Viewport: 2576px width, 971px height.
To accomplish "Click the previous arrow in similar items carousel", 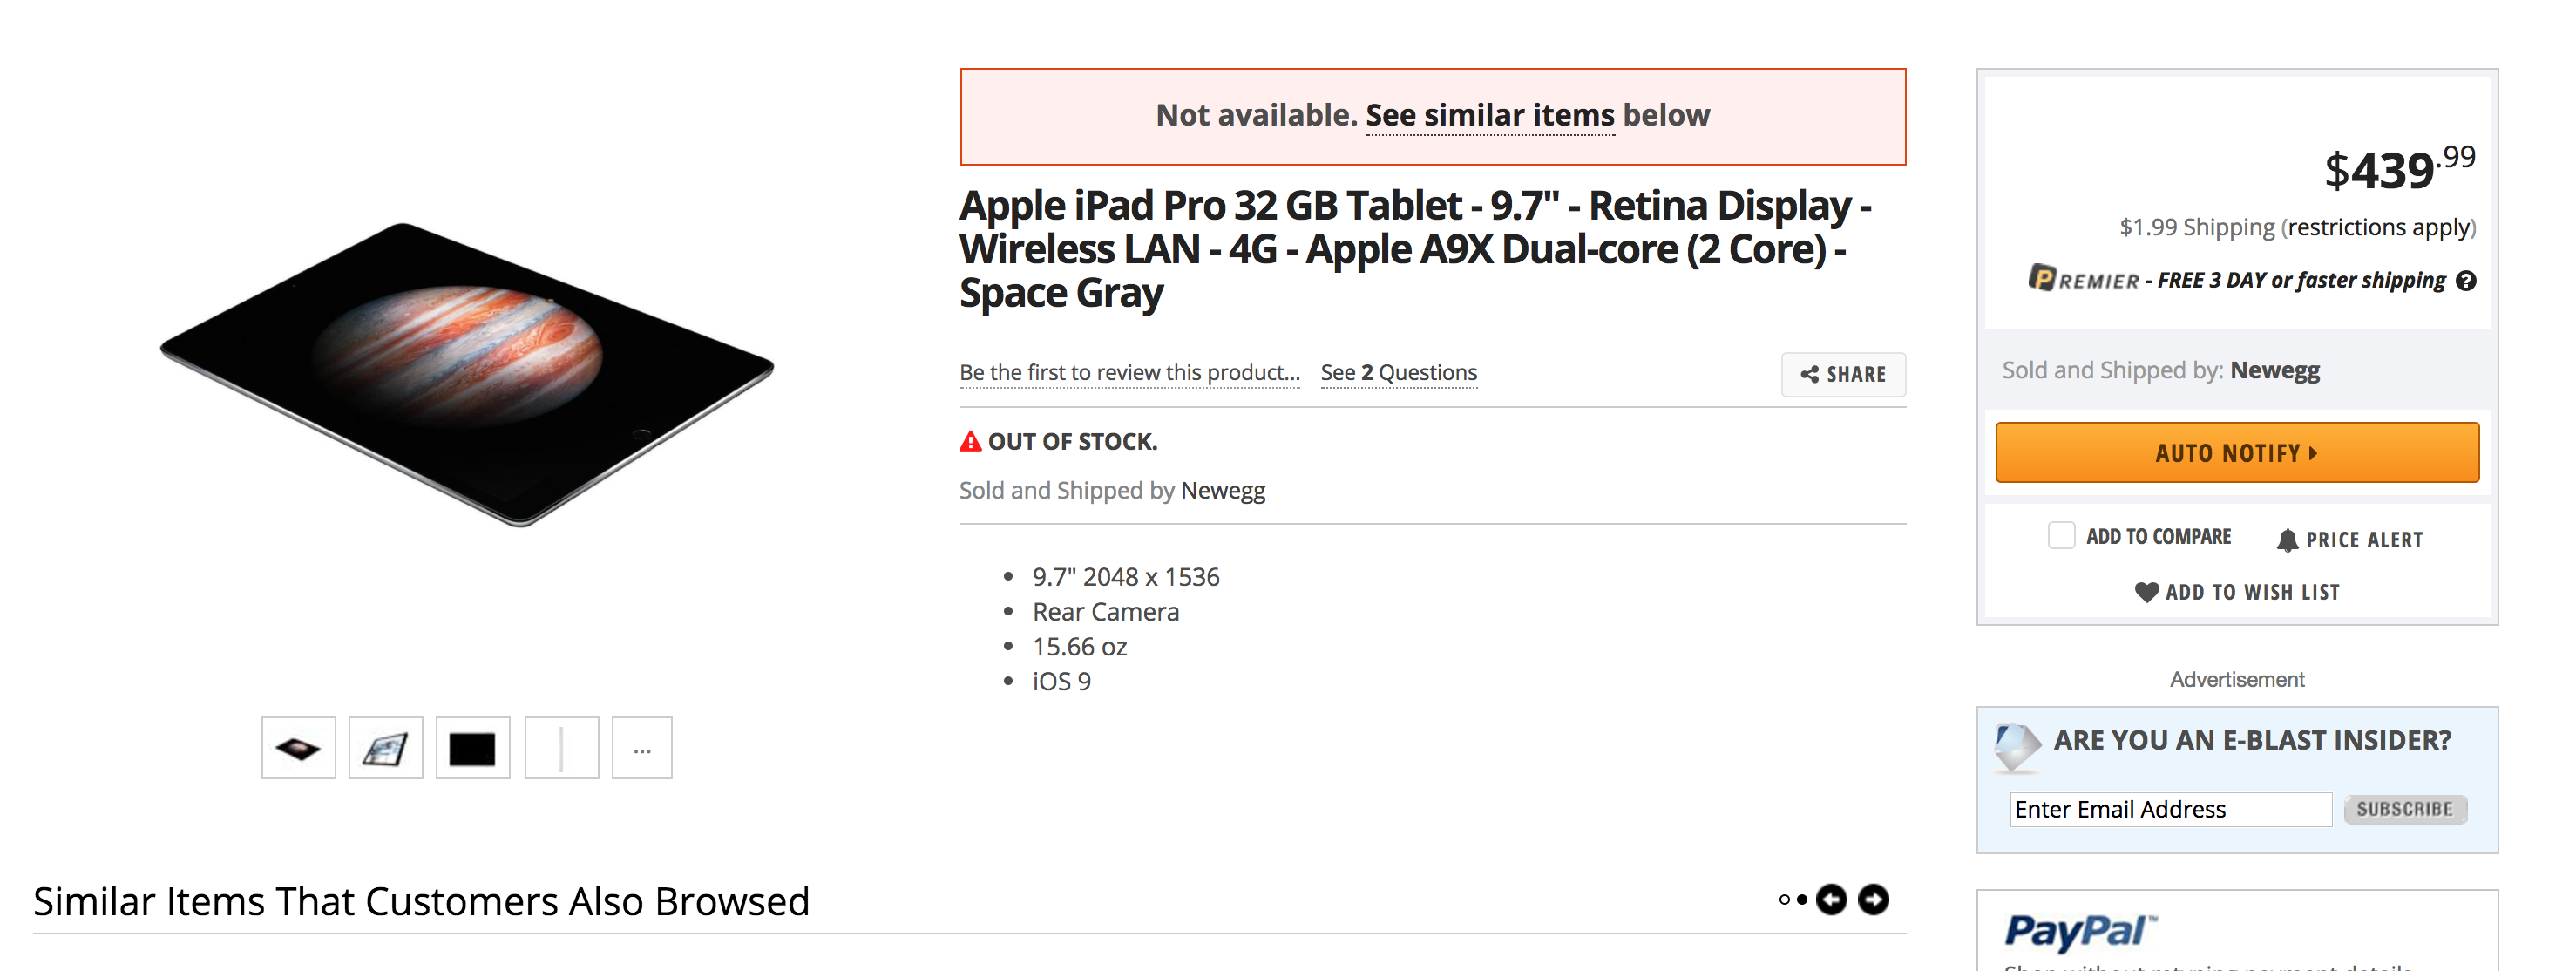I will point(1831,899).
